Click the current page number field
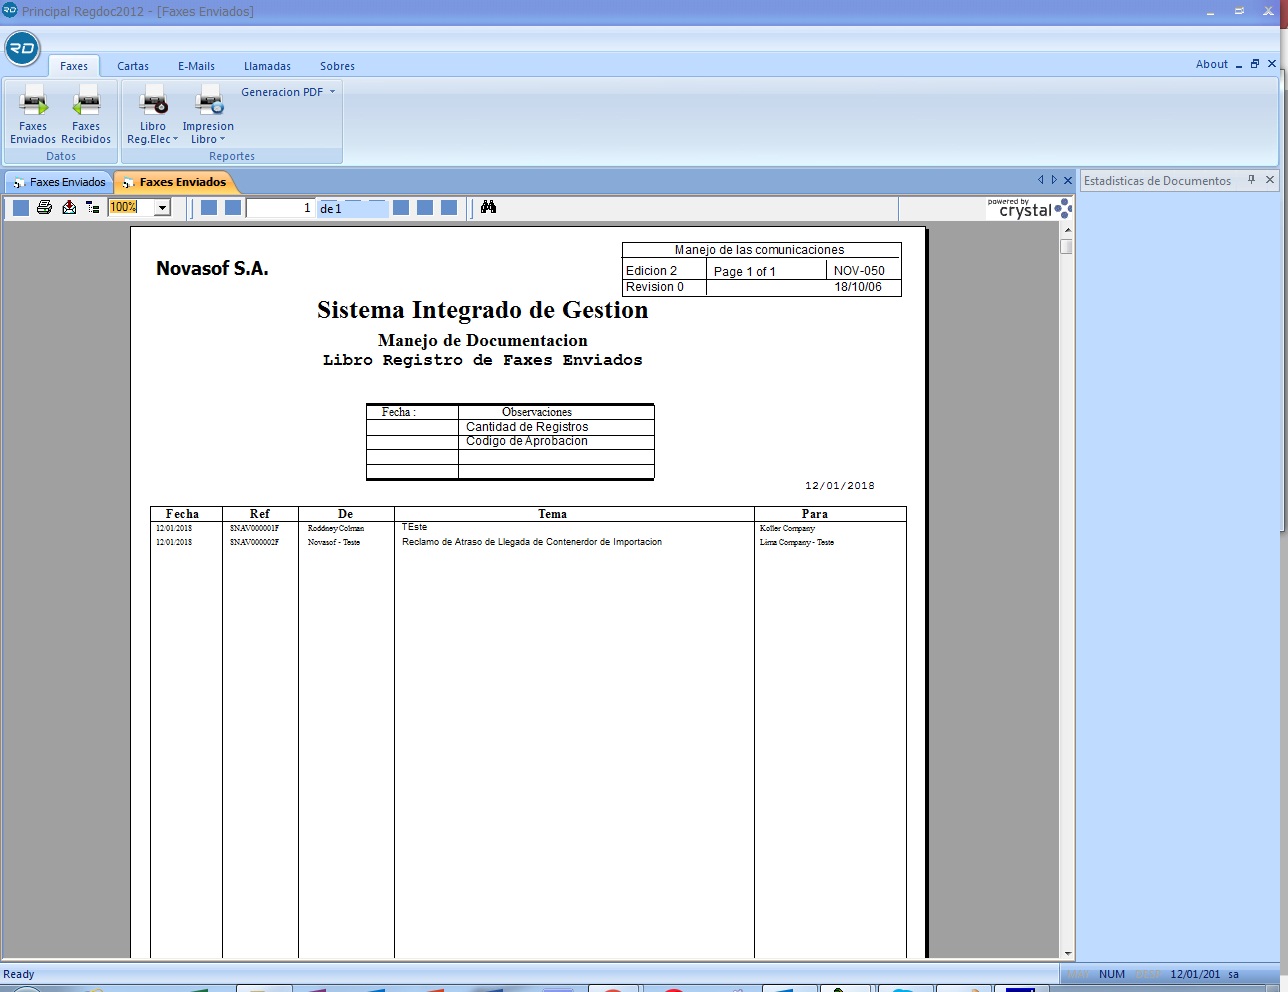This screenshot has width=1288, height=992. (281, 208)
